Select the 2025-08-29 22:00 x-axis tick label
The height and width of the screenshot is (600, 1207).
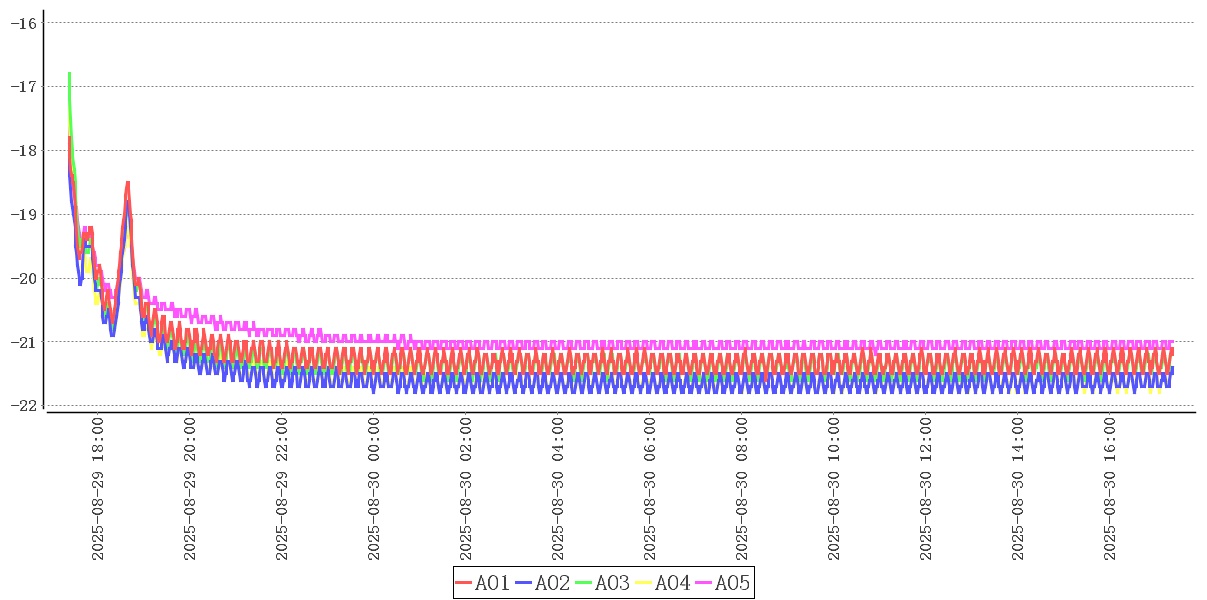pyautogui.click(x=282, y=489)
